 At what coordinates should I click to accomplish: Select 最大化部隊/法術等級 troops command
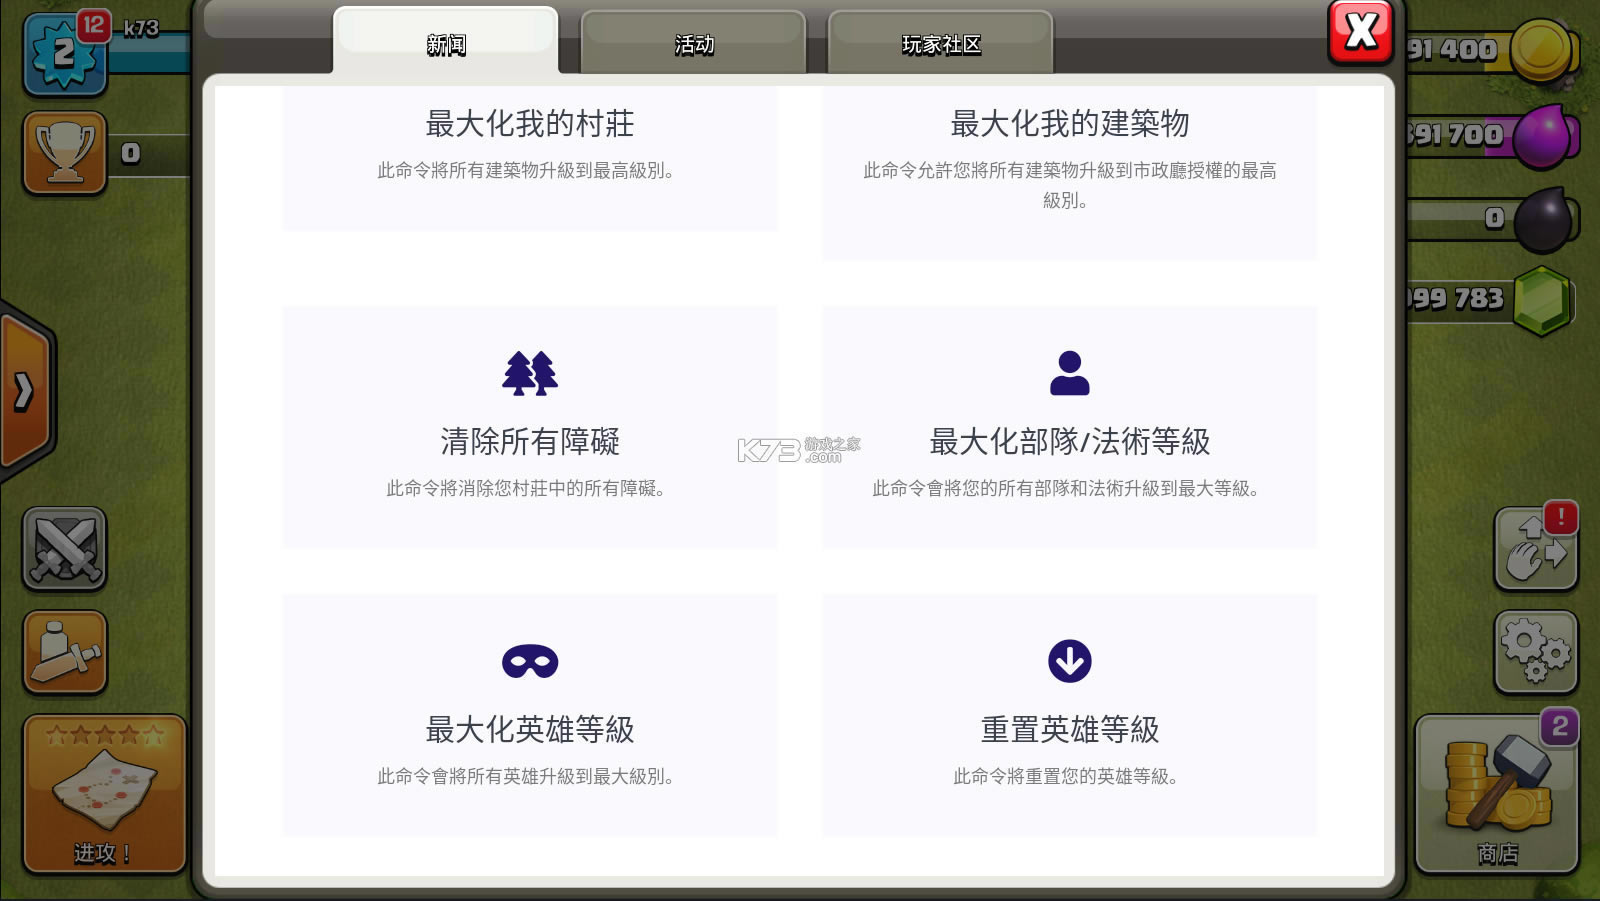[x=1069, y=427]
